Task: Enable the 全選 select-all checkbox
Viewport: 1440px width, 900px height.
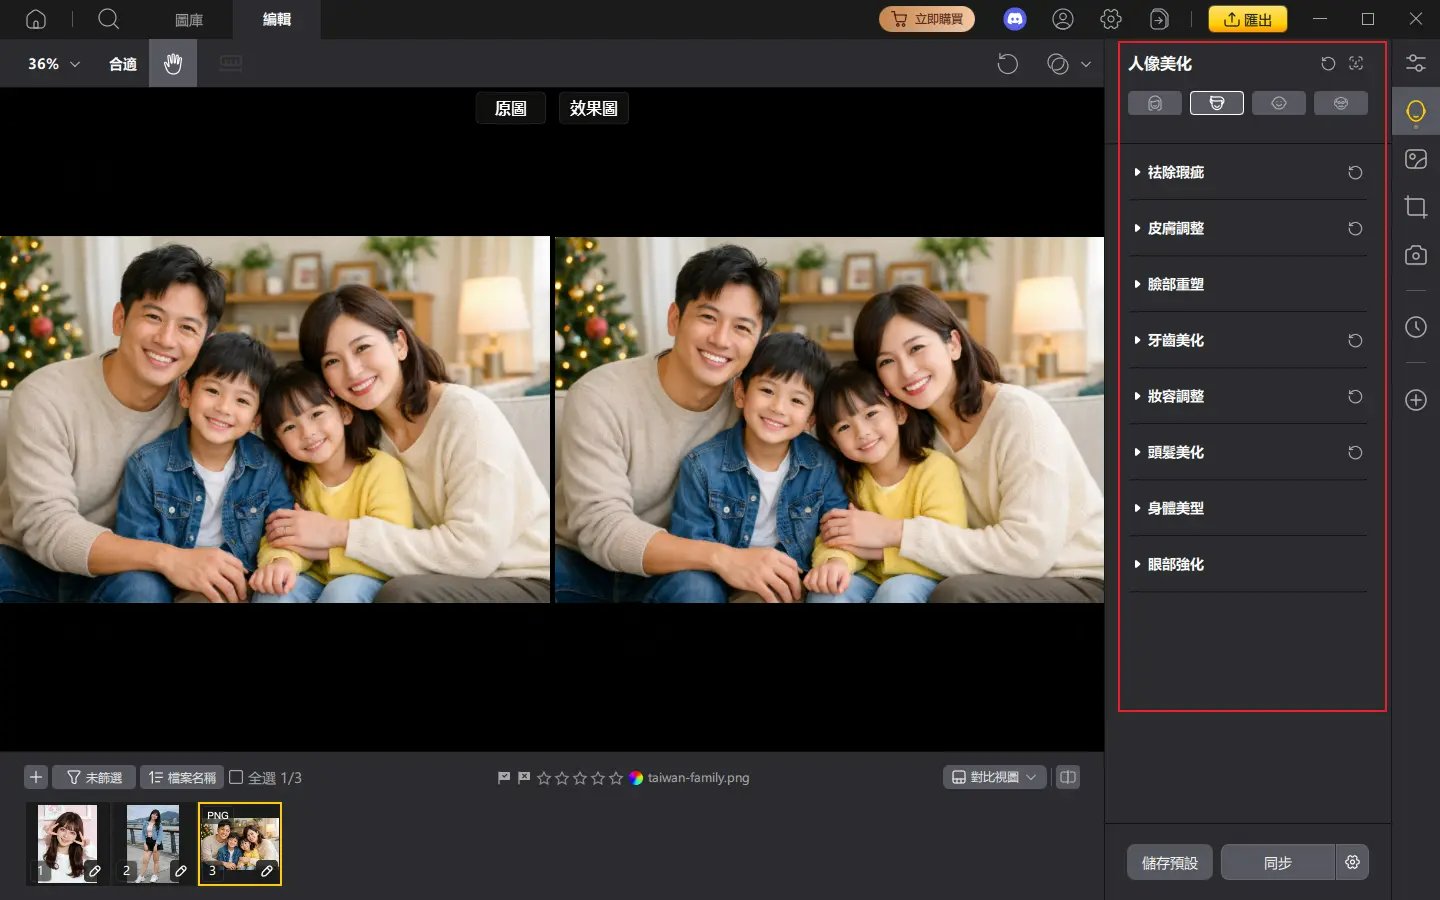Action: (x=237, y=777)
